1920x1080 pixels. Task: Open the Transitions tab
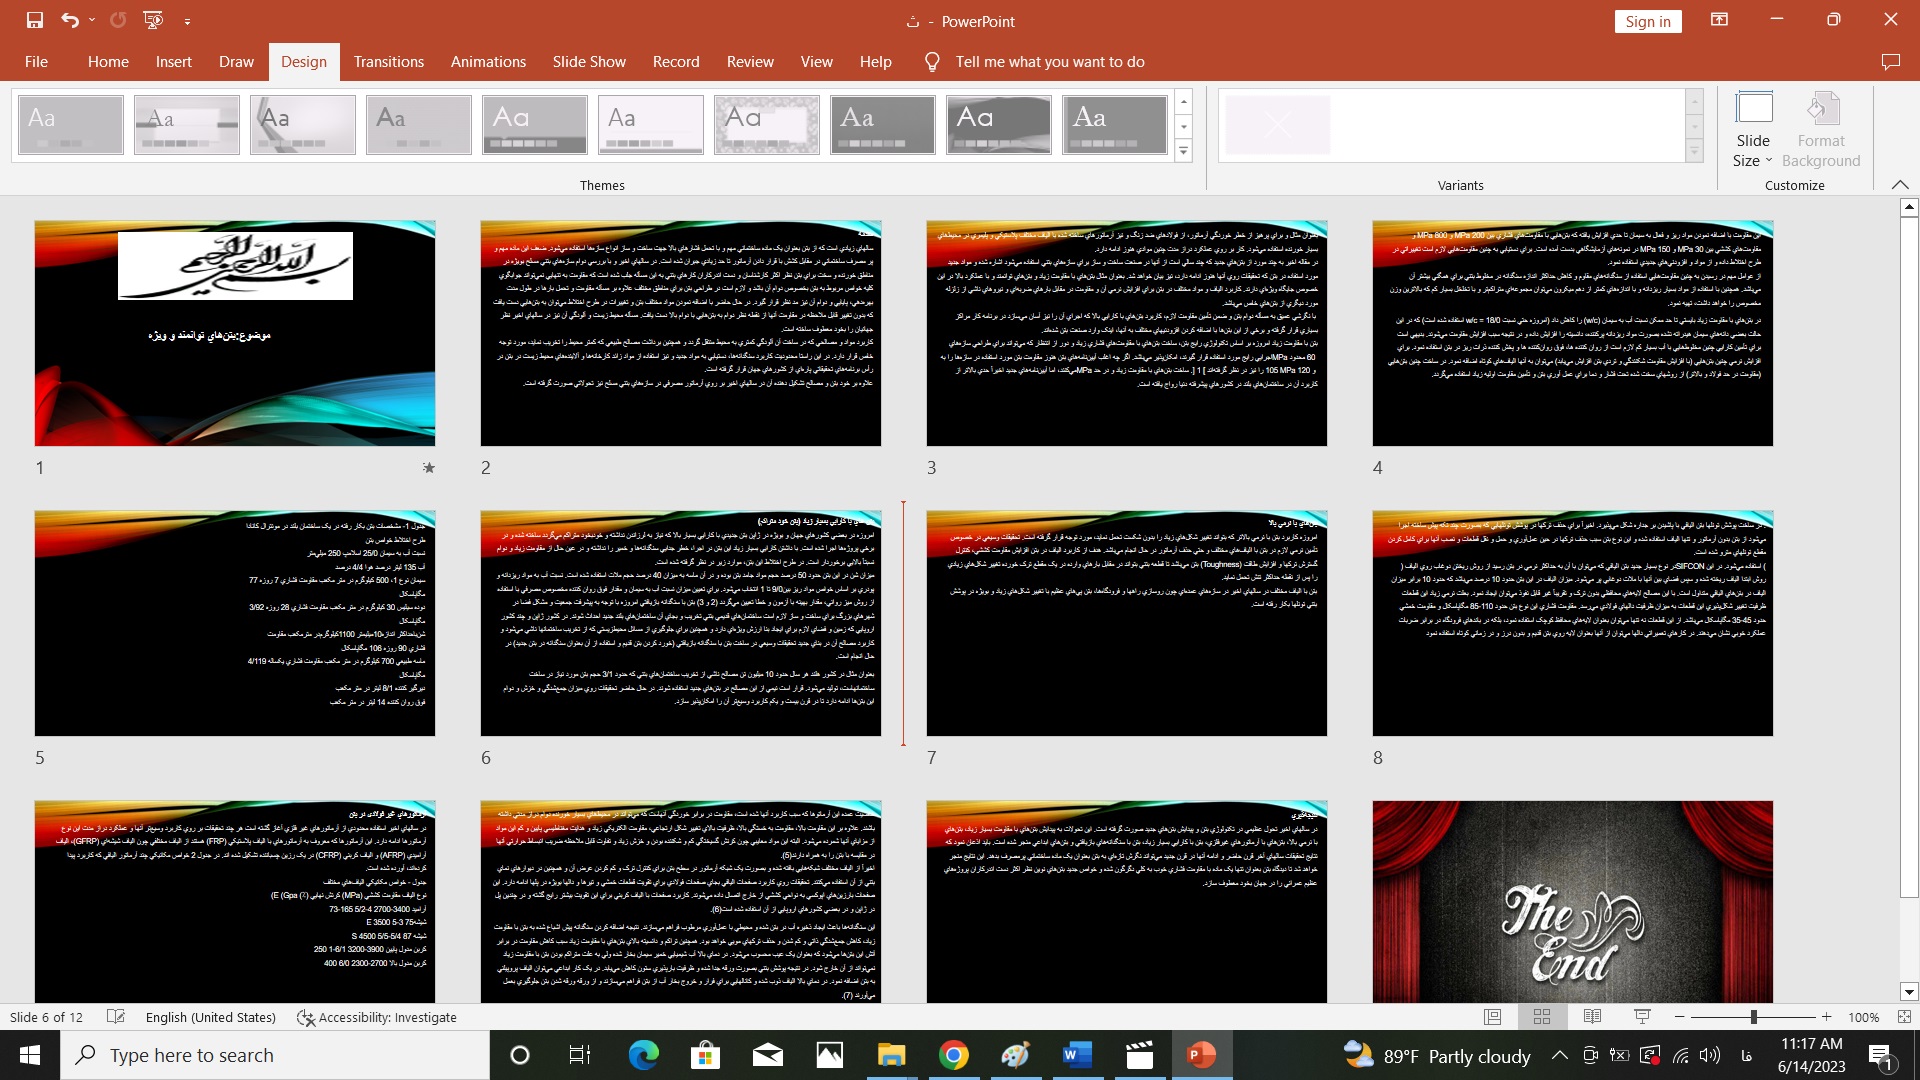[x=388, y=62]
